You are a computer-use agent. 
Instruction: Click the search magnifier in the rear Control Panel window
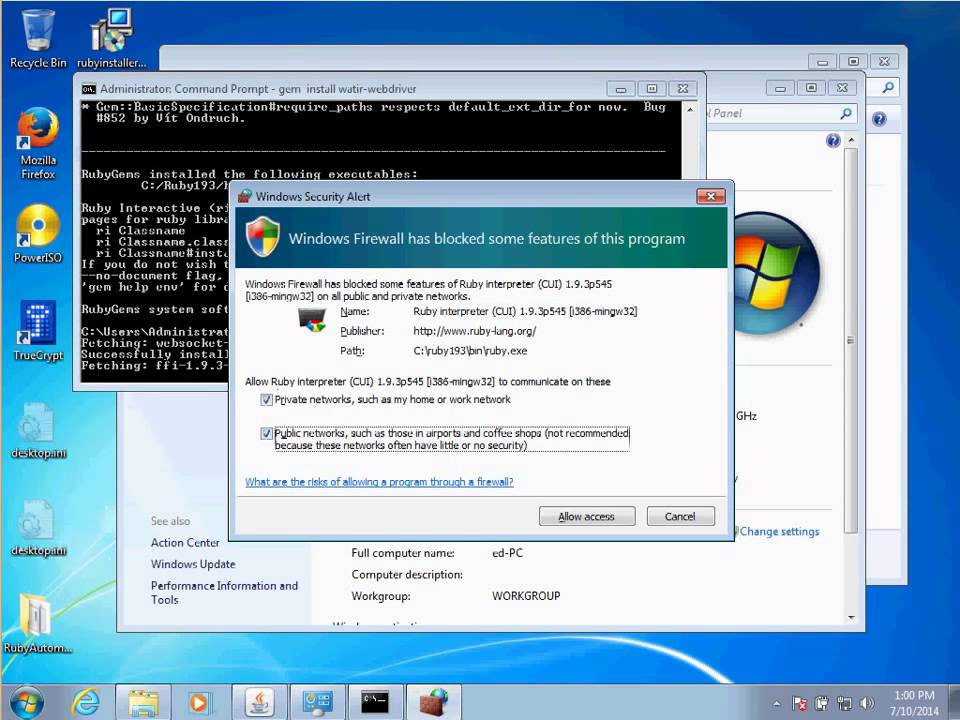(x=888, y=88)
